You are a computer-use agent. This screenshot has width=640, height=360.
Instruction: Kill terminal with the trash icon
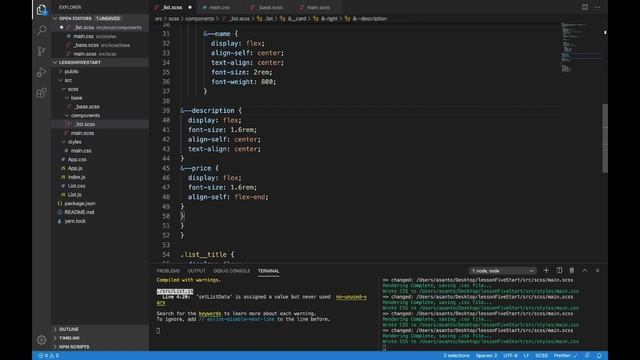point(572,270)
